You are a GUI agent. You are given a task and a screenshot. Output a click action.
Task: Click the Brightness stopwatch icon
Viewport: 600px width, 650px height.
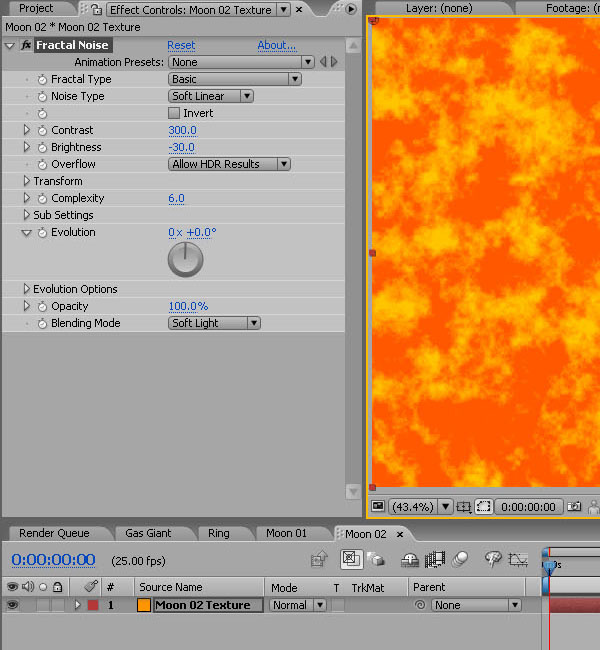point(42,147)
